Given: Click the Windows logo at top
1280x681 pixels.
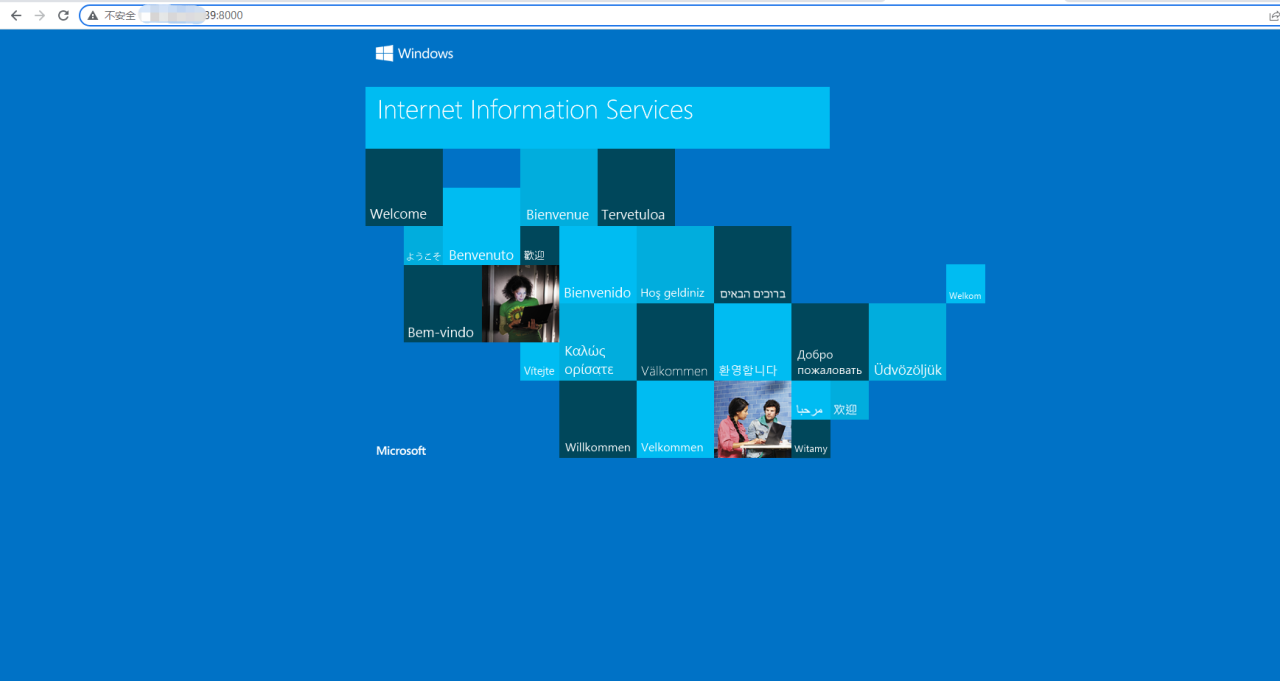Looking at the screenshot, I should pos(415,54).
